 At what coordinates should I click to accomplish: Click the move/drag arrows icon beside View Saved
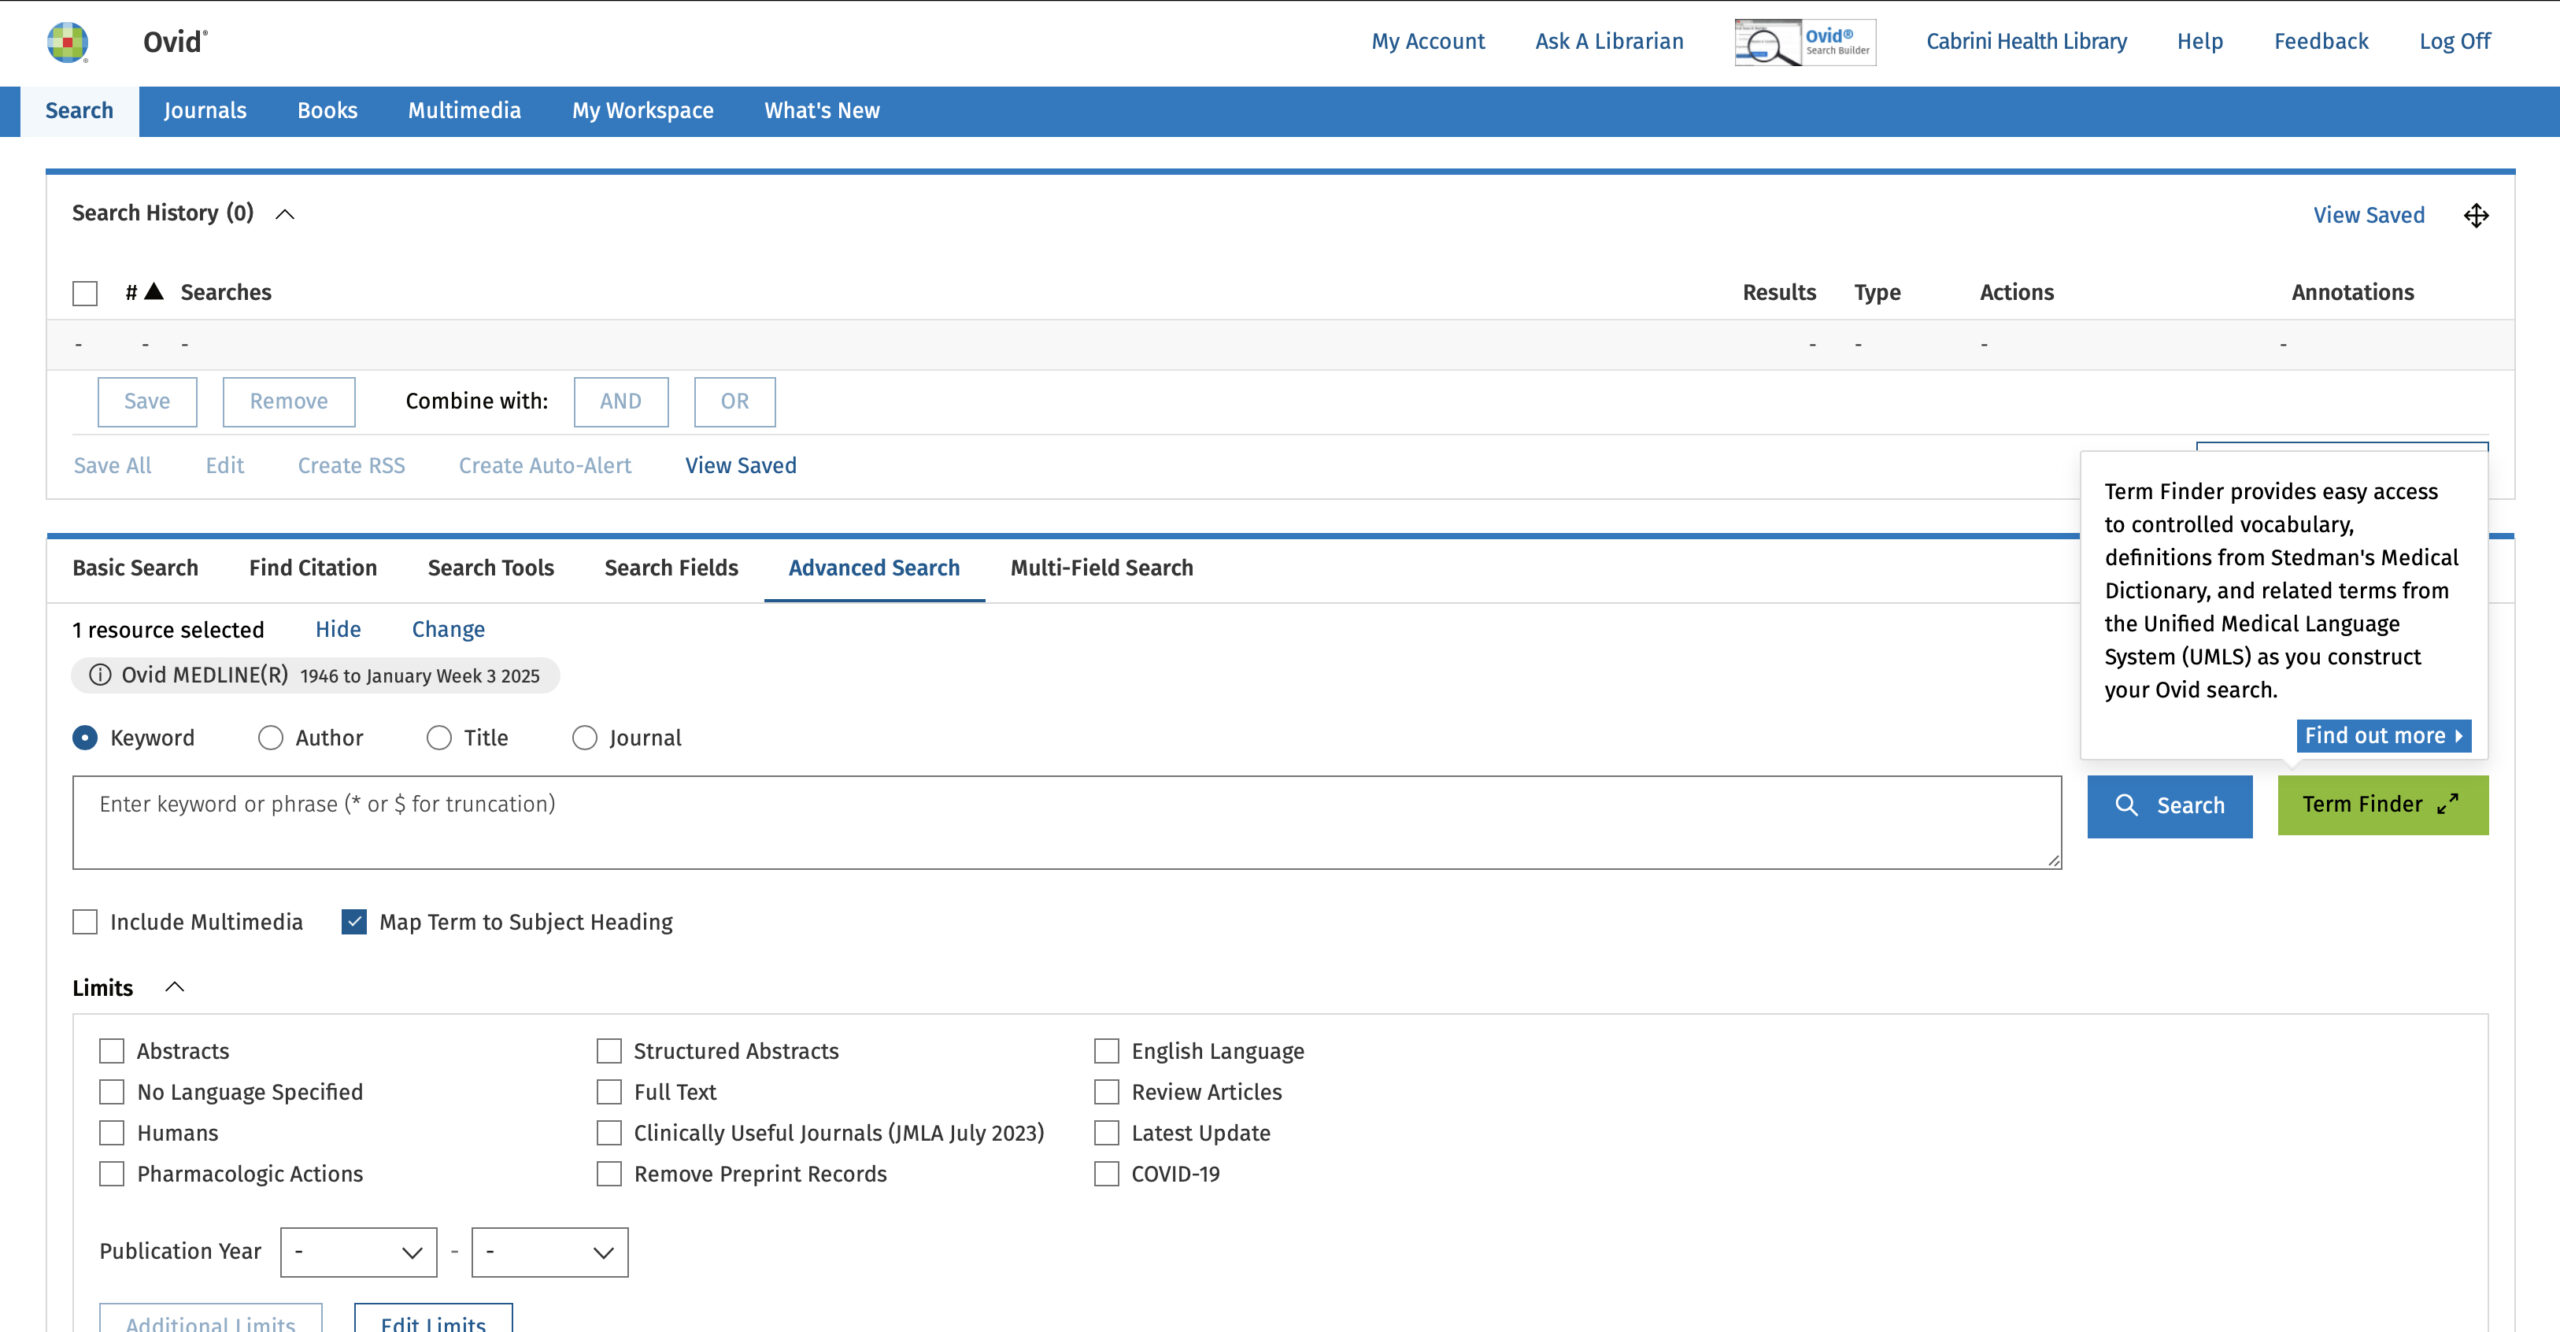coord(2476,215)
